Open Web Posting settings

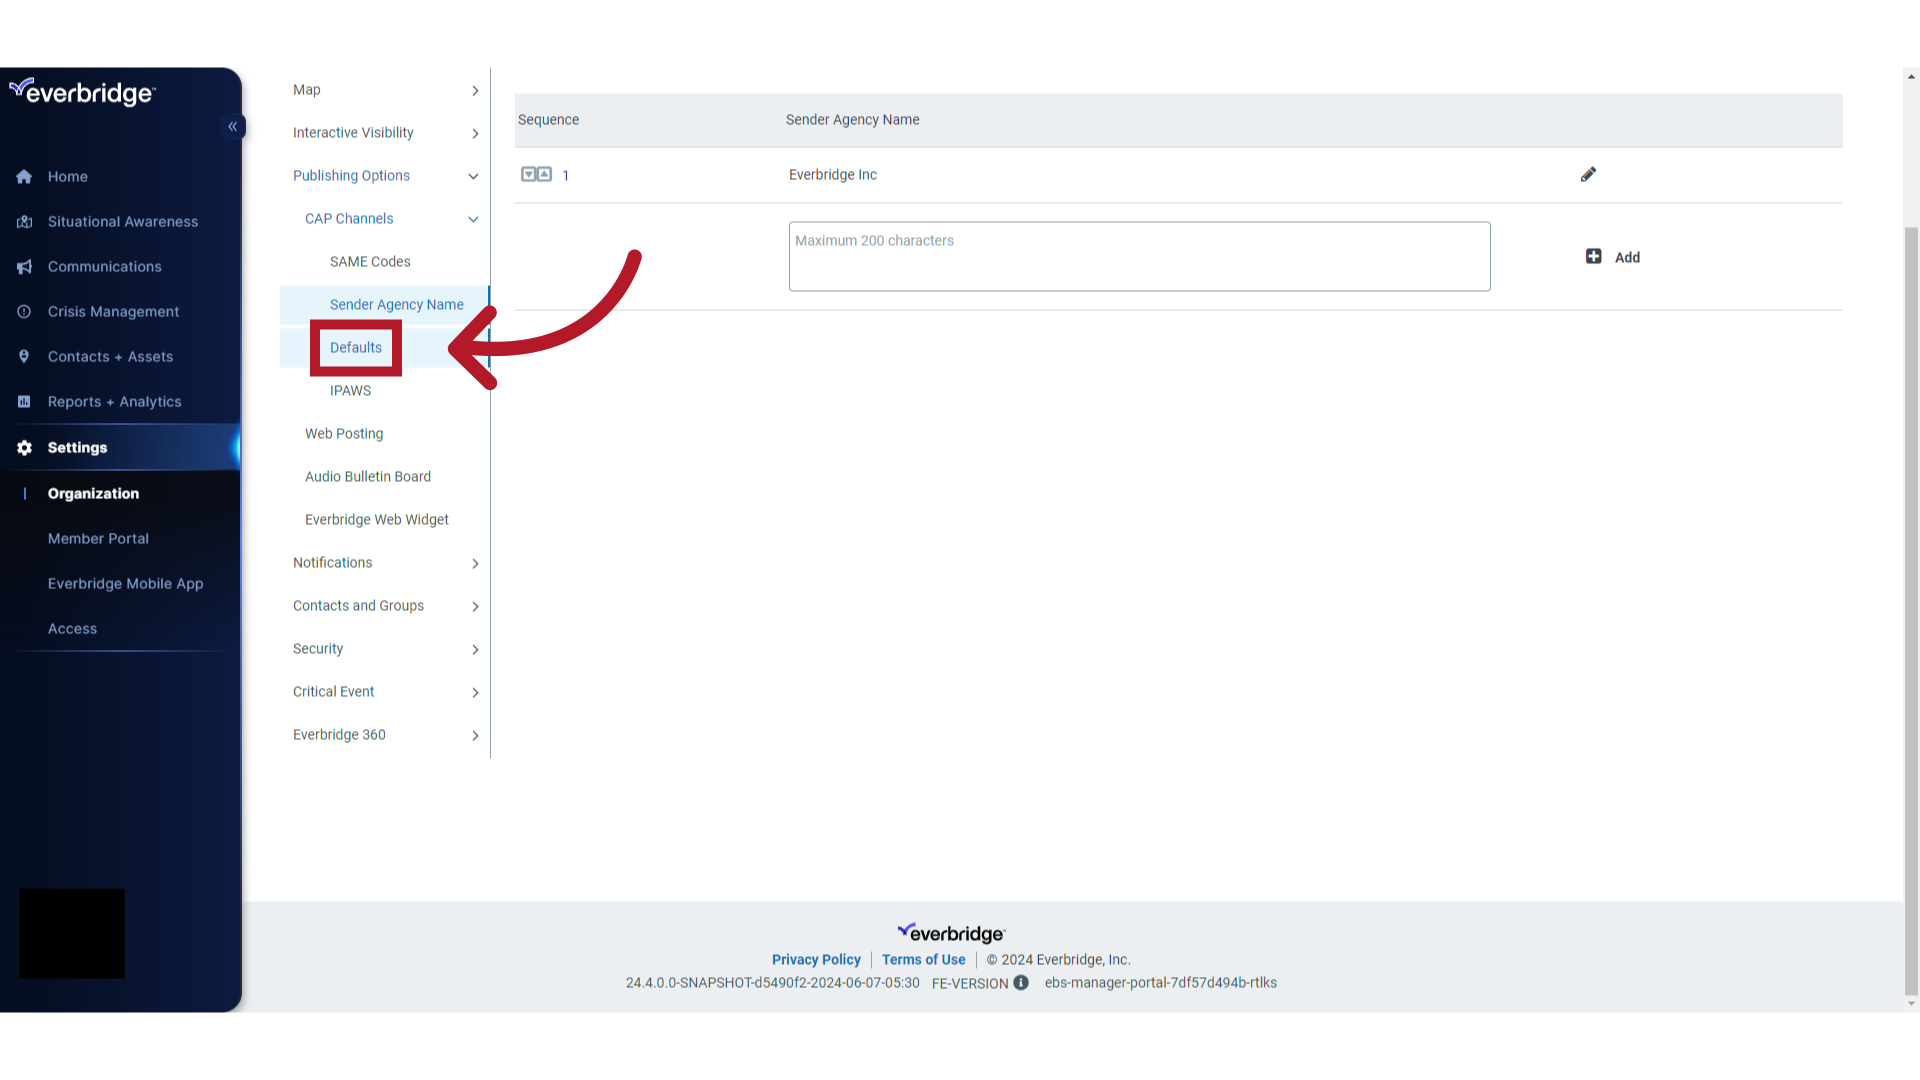click(x=344, y=434)
